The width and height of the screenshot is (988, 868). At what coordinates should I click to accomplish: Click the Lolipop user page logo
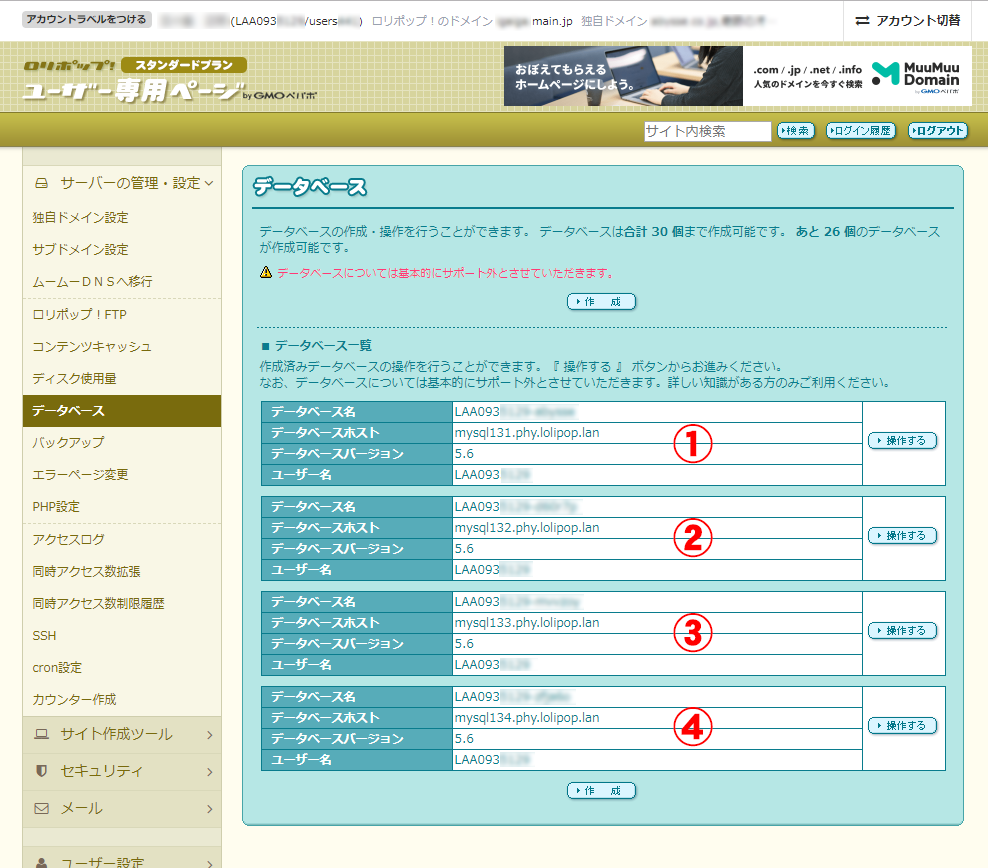click(x=135, y=80)
